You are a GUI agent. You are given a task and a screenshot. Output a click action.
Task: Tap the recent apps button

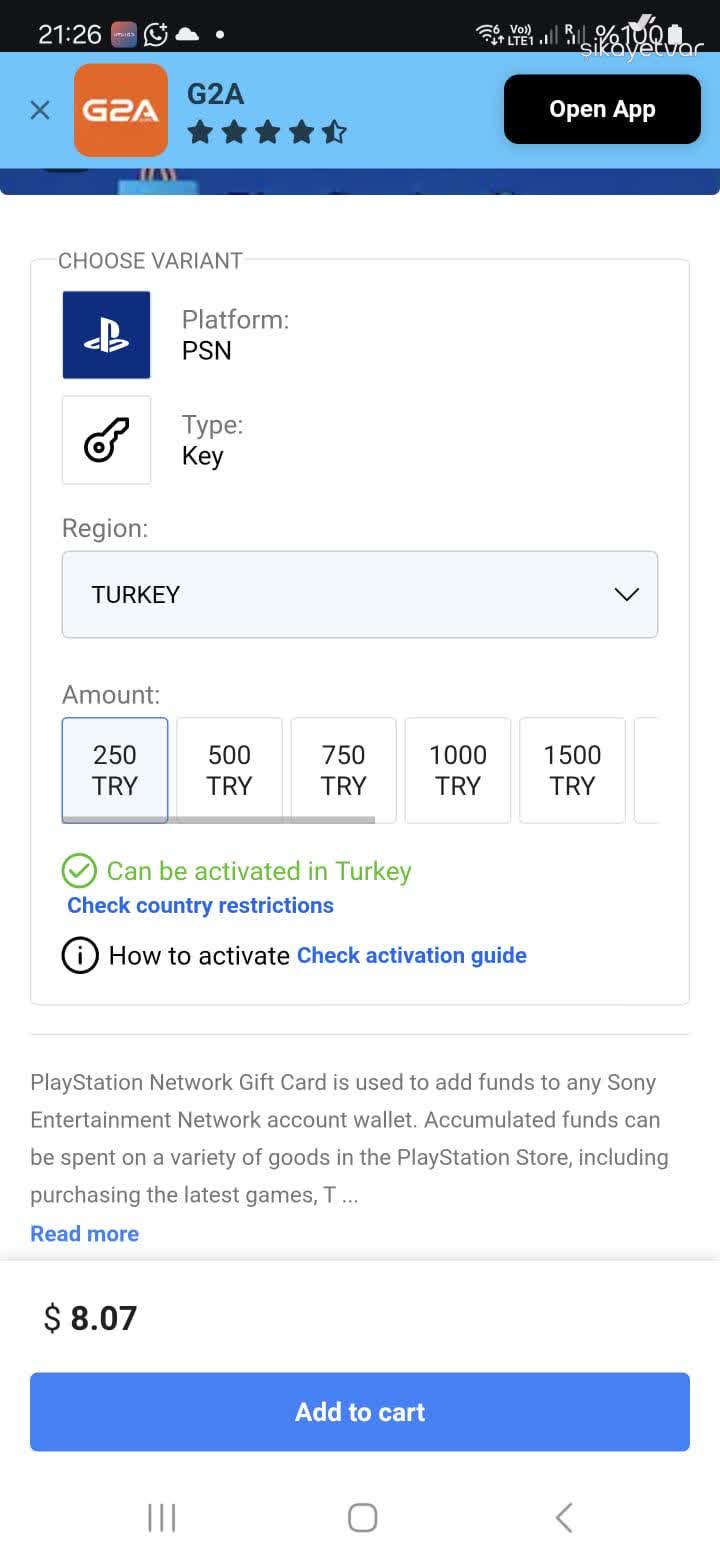(x=162, y=1516)
